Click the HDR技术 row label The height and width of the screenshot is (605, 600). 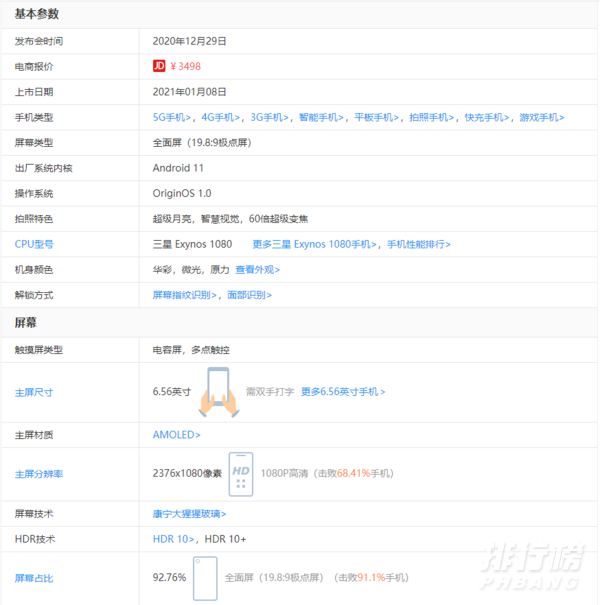coord(35,539)
